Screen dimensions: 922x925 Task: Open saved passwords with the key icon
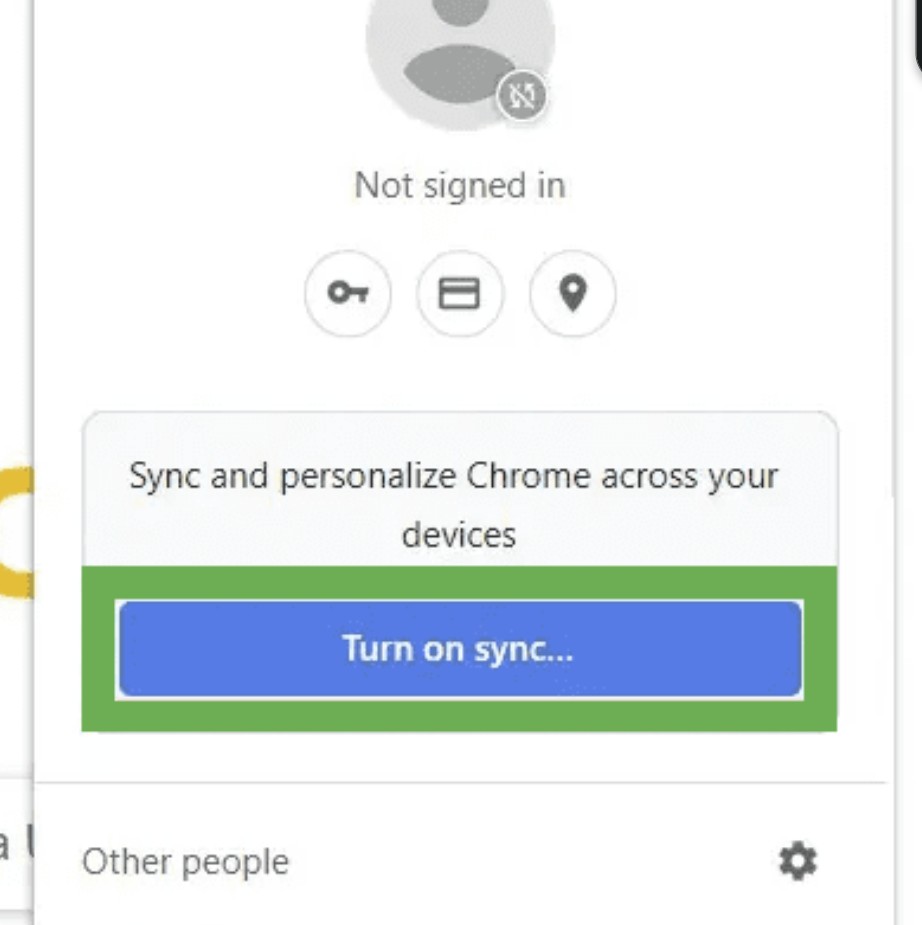pos(348,294)
